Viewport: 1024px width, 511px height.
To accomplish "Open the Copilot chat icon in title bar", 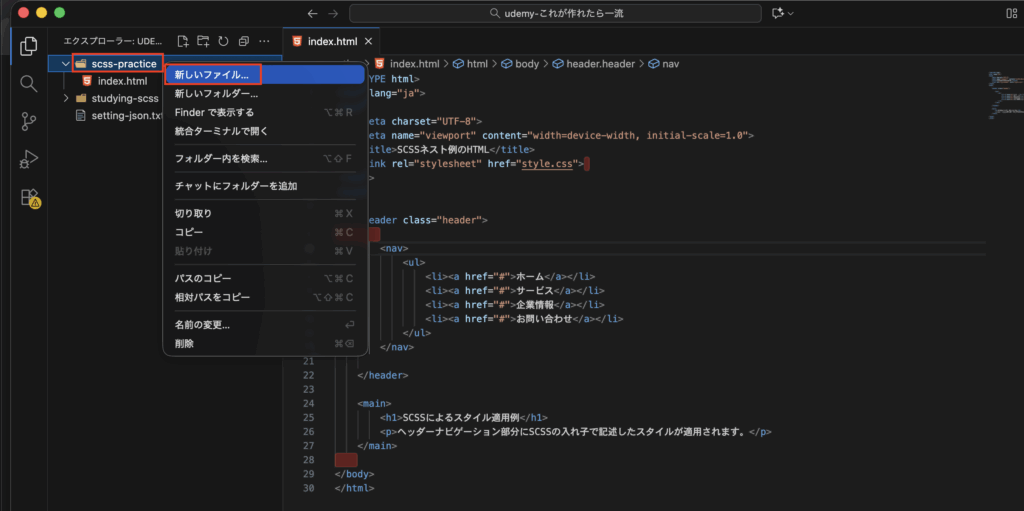I will click(776, 13).
